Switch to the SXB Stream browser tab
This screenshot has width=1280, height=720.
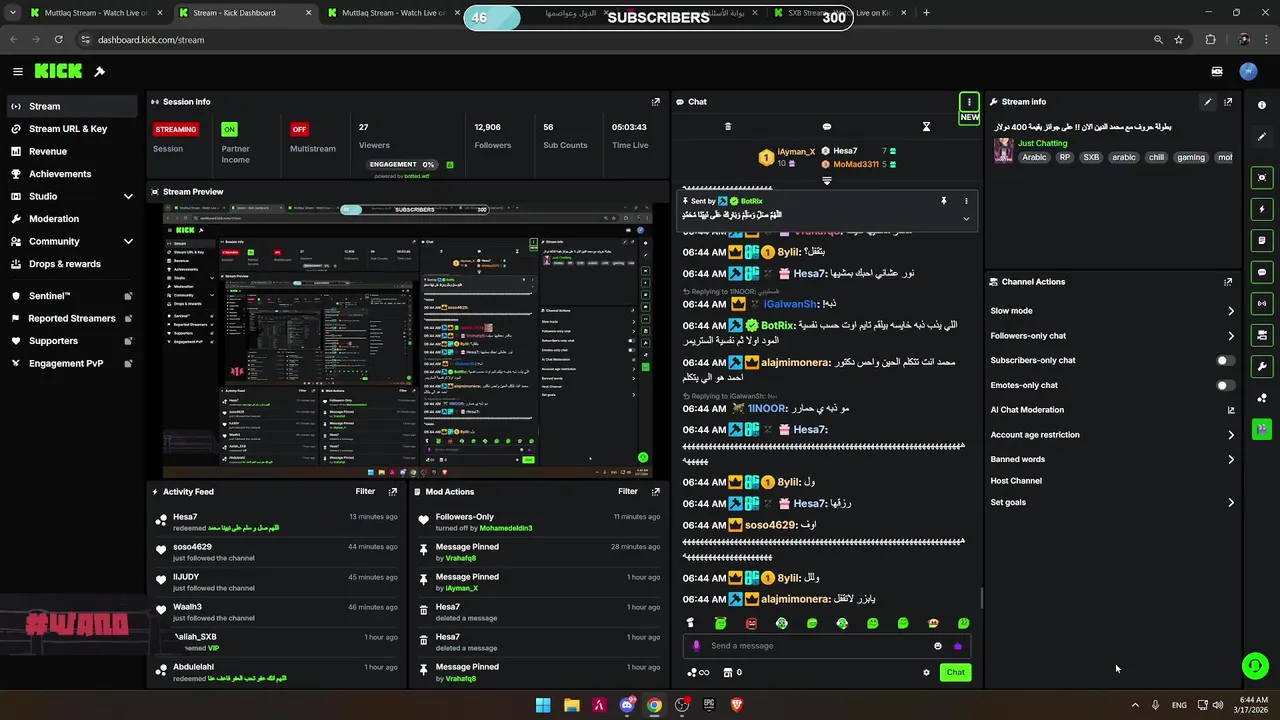click(x=838, y=13)
